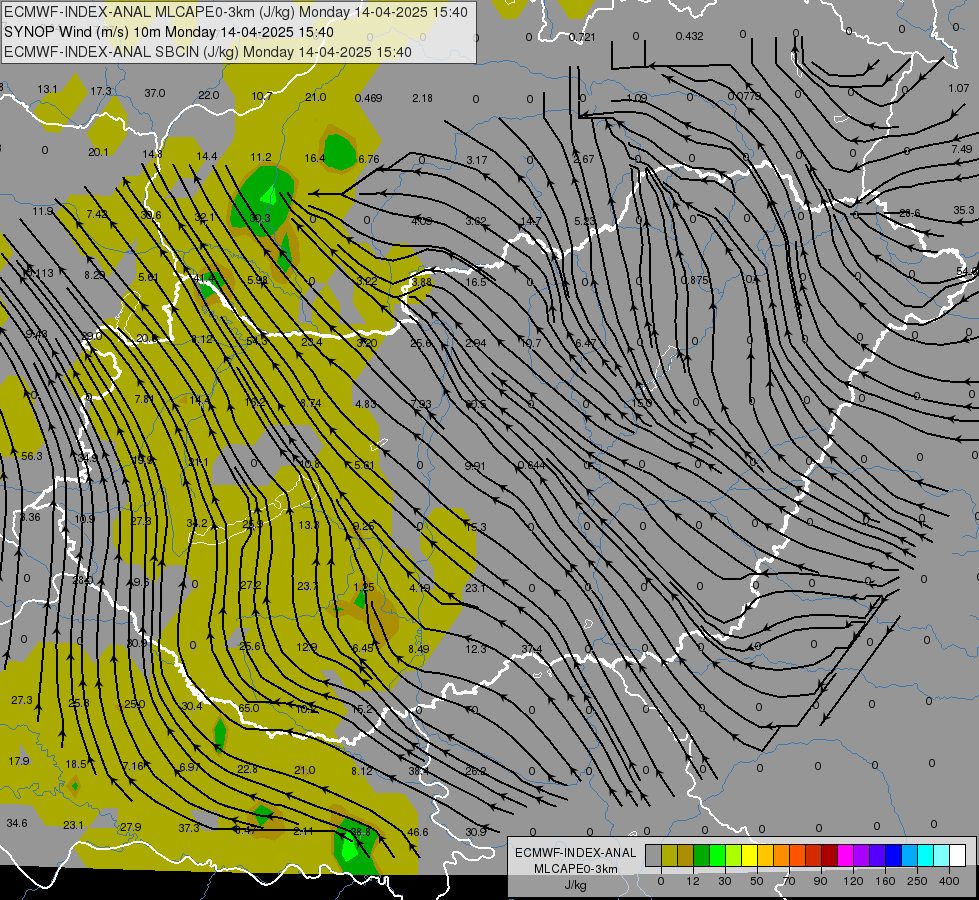The height and width of the screenshot is (900, 979).
Task: Click the legend tick label 400
Action: click(x=949, y=881)
